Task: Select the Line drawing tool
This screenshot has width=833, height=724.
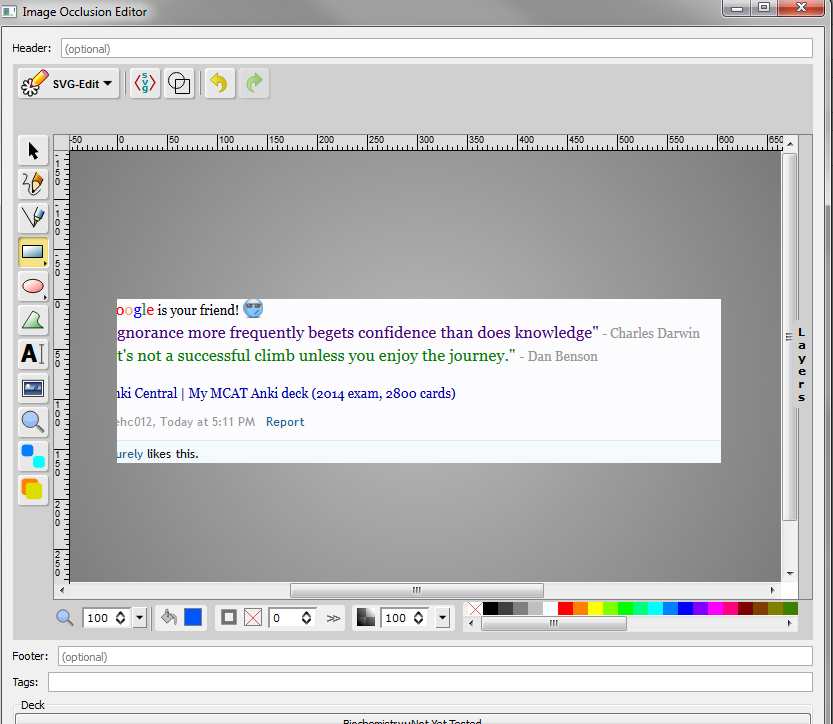Action: [x=33, y=218]
